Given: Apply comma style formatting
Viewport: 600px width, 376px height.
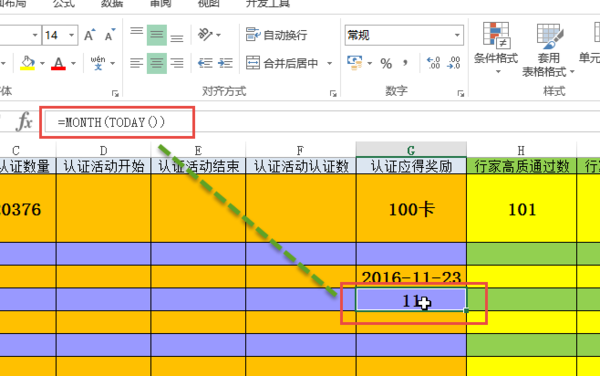Looking at the screenshot, I should coord(405,63).
